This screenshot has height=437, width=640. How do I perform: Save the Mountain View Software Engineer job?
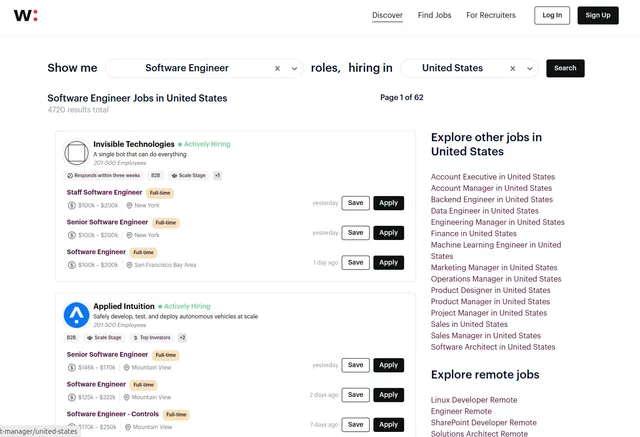coord(356,395)
